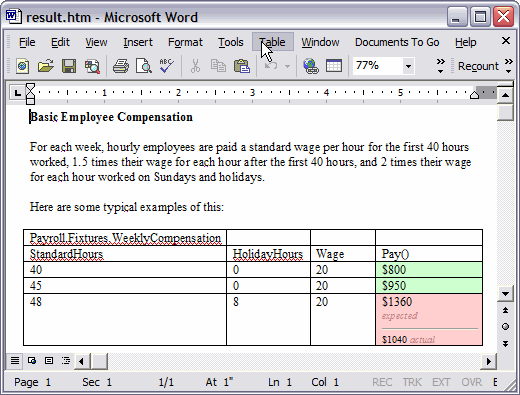Click the Undo arrow icon
Image resolution: width=520 pixels, height=395 pixels.
pyautogui.click(x=271, y=66)
